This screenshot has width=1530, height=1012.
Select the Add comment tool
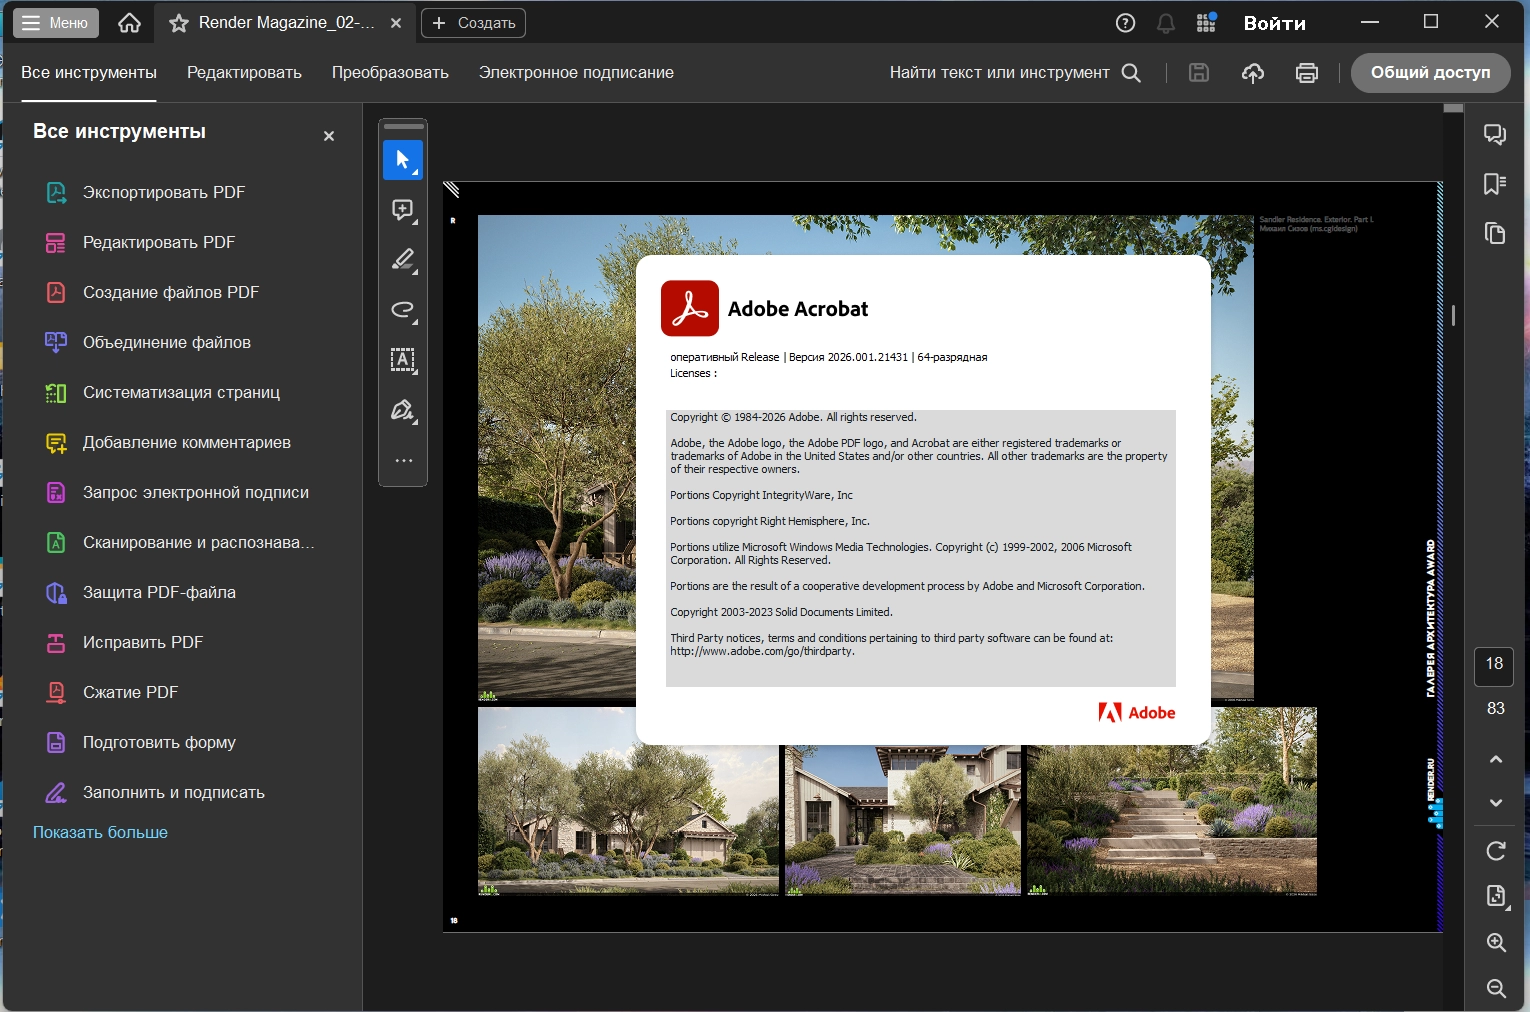[402, 210]
